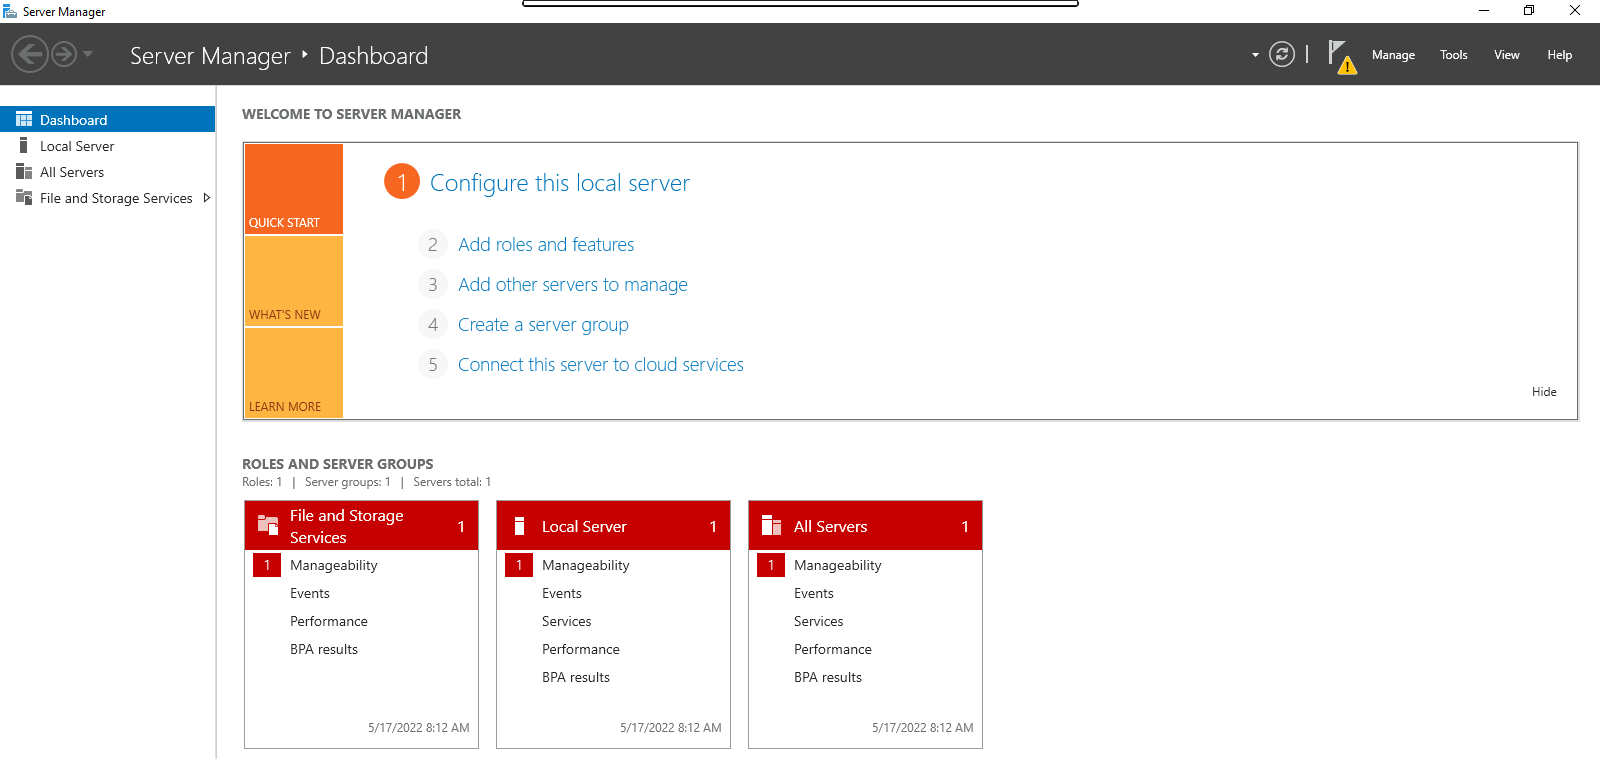
Task: Click Add other servers to manage
Action: point(573,284)
